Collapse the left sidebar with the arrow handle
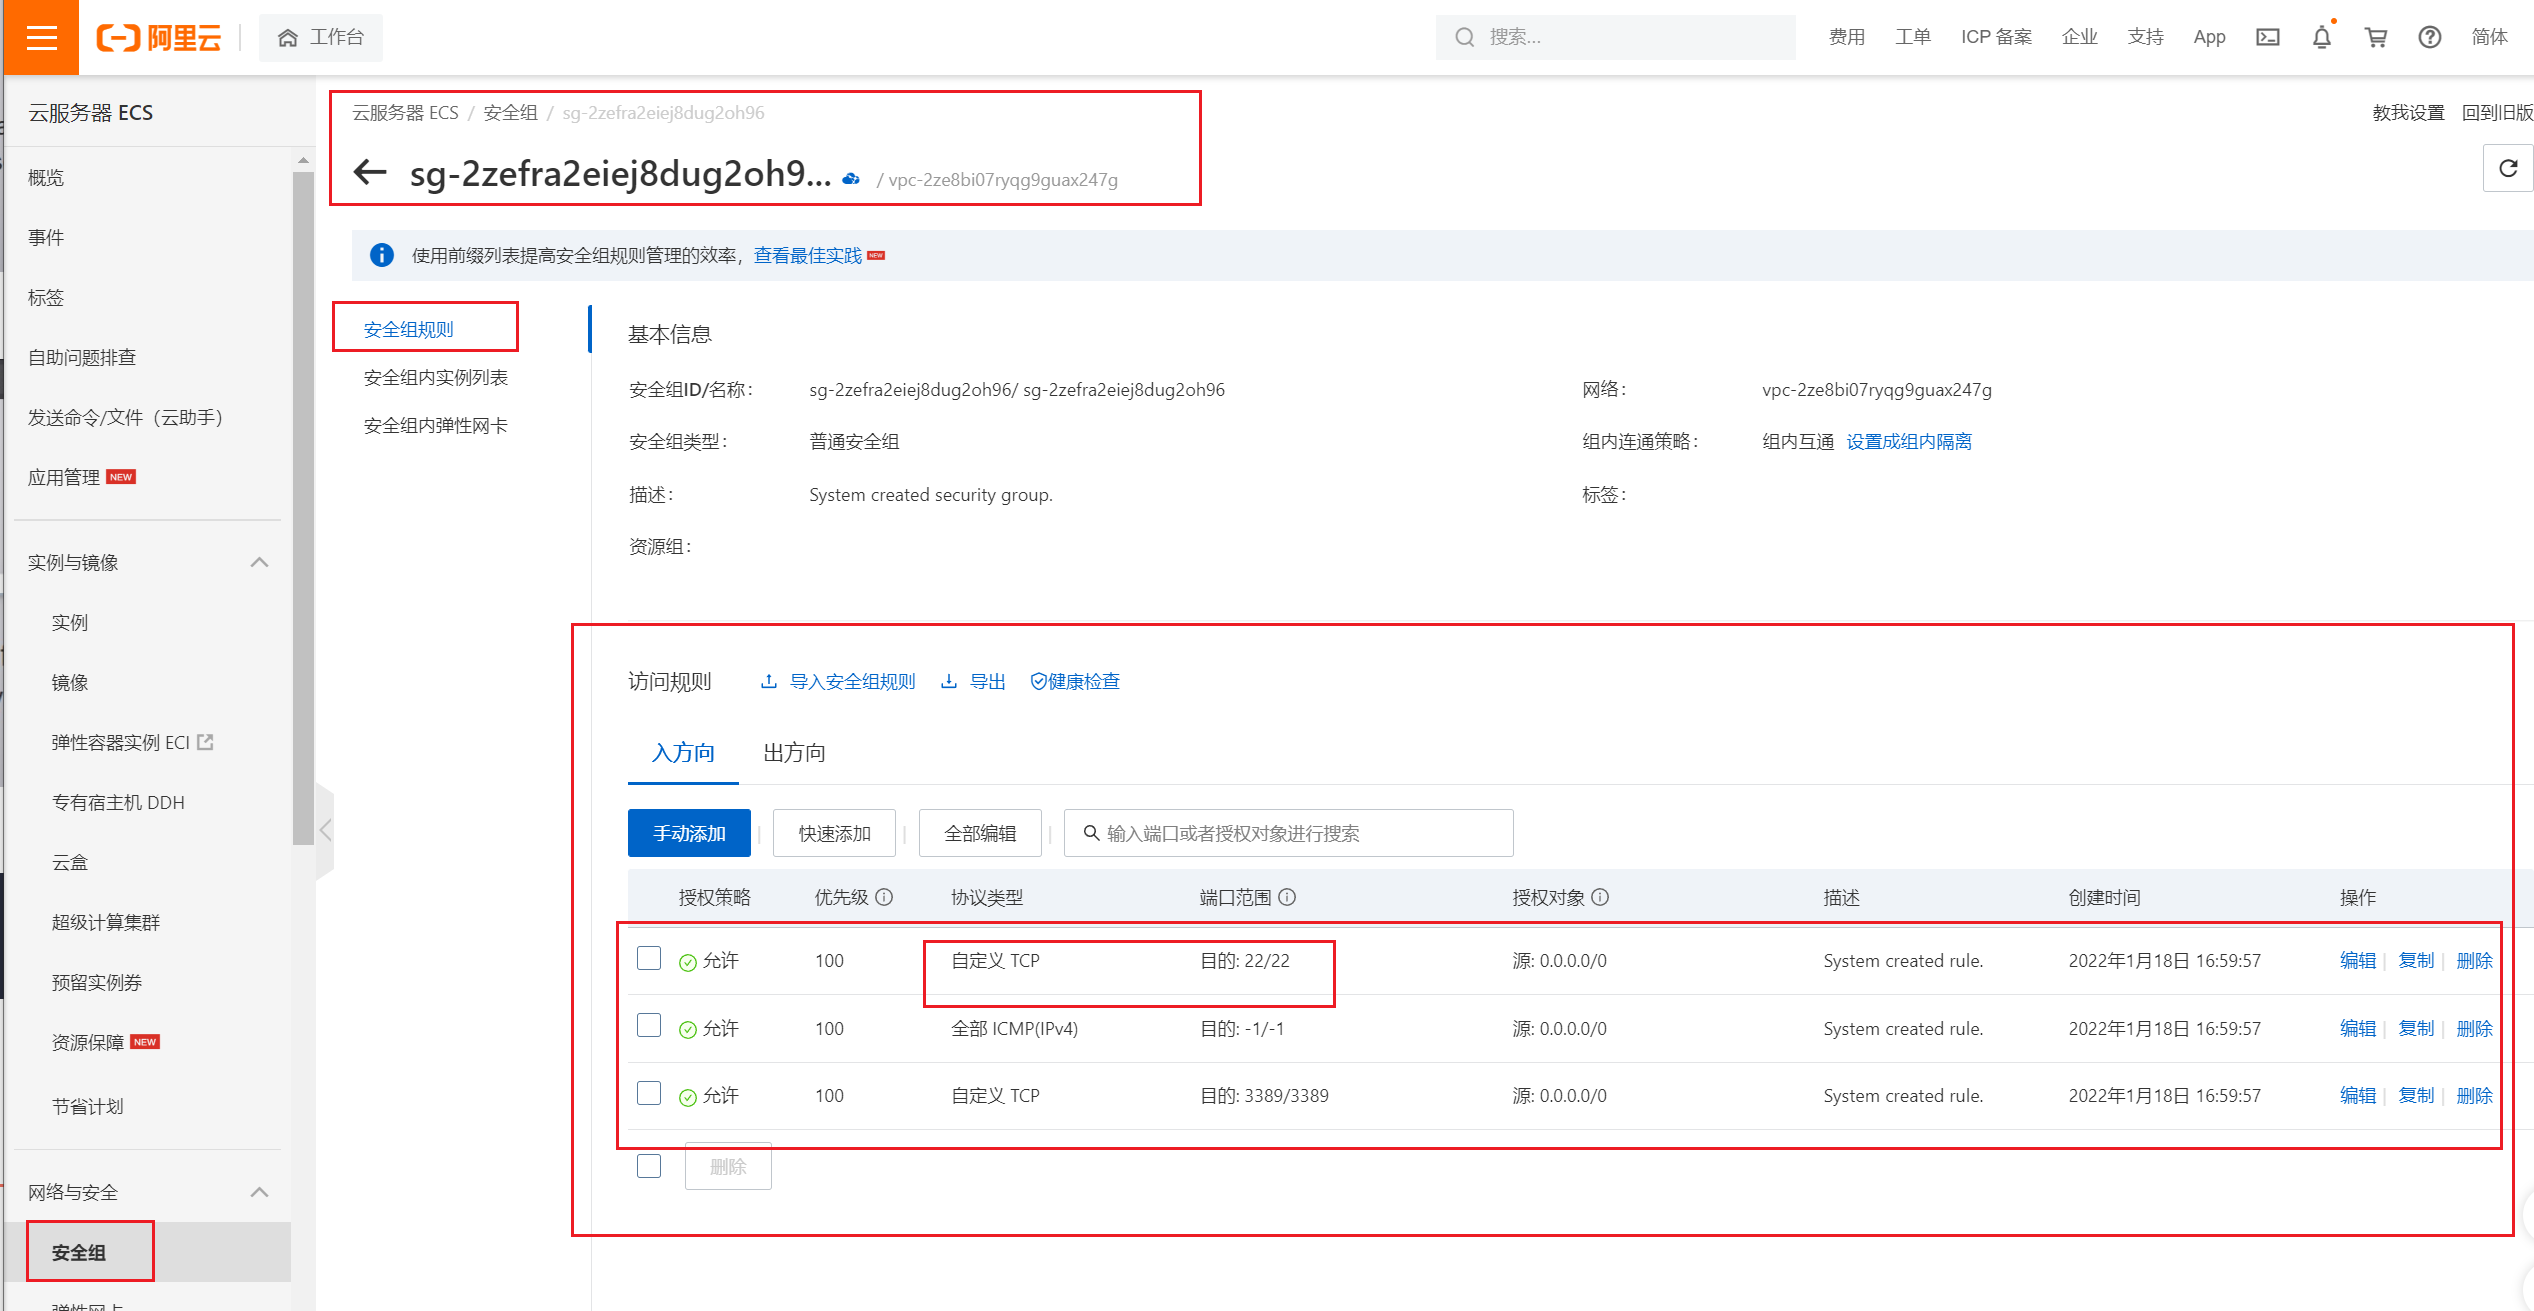The width and height of the screenshot is (2534, 1311). tap(325, 830)
